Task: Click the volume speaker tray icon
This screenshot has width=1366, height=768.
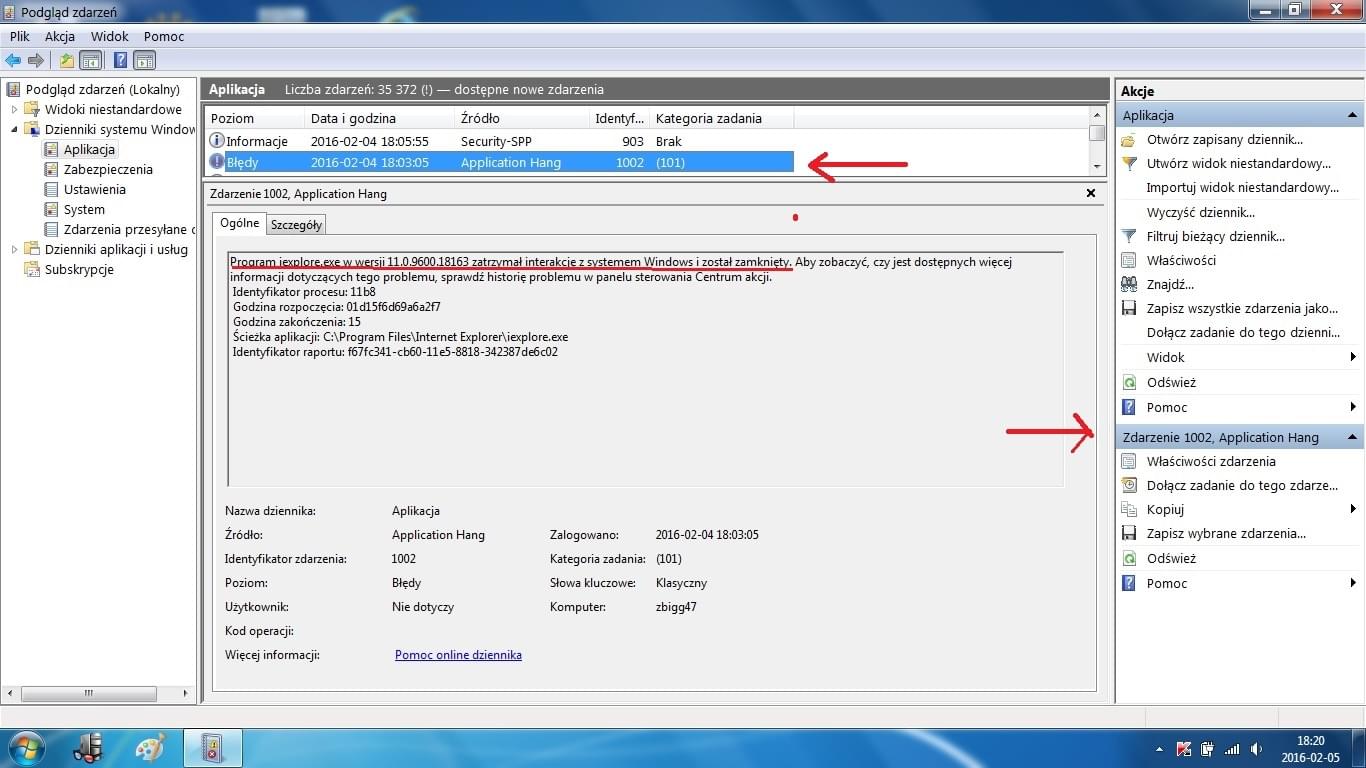Action: point(1256,749)
